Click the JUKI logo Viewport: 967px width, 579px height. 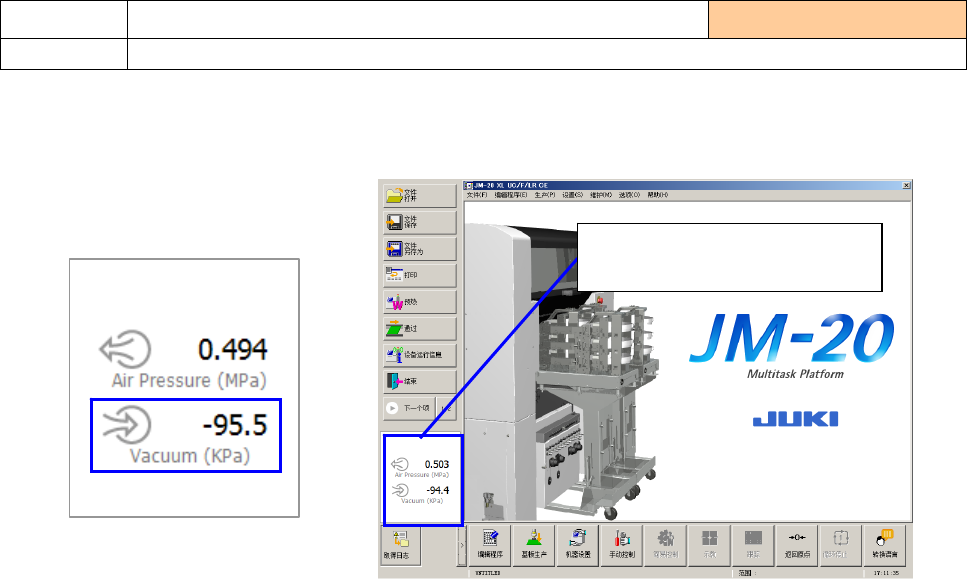[x=796, y=419]
